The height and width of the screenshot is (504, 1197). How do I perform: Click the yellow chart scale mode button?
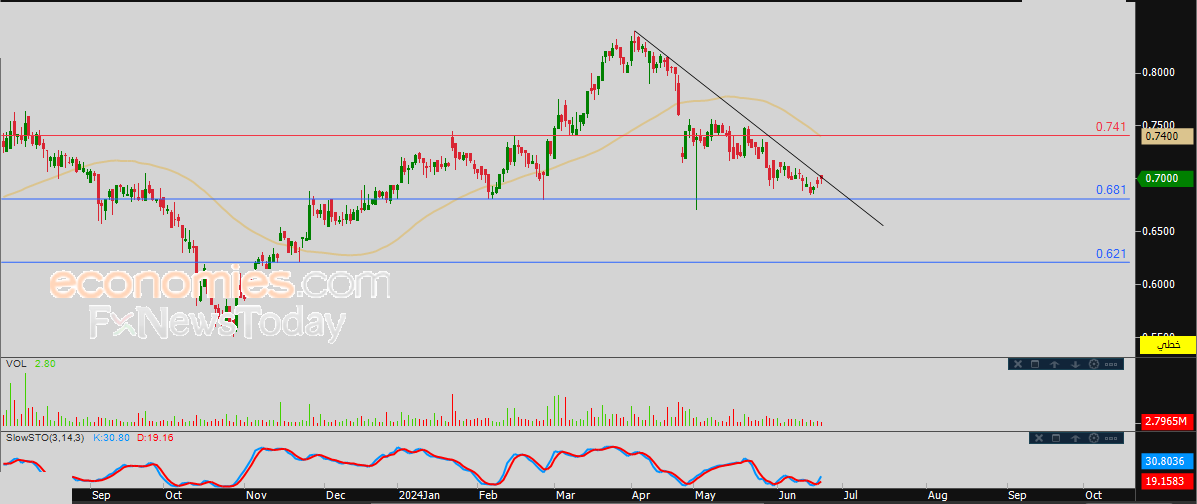(x=1167, y=344)
